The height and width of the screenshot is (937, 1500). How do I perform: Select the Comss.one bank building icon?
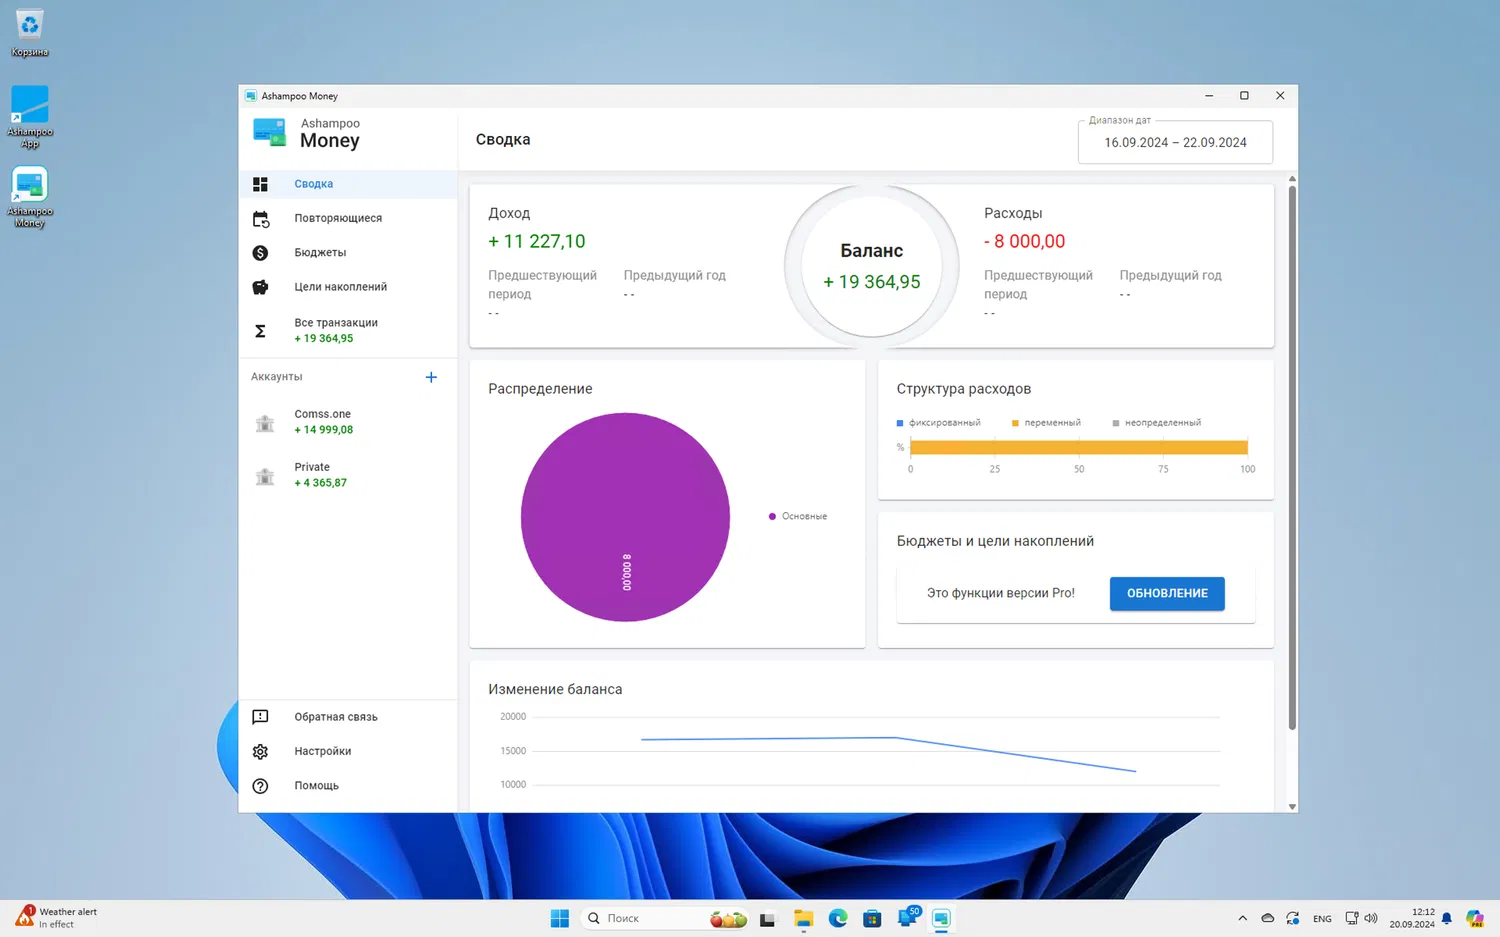pyautogui.click(x=265, y=423)
